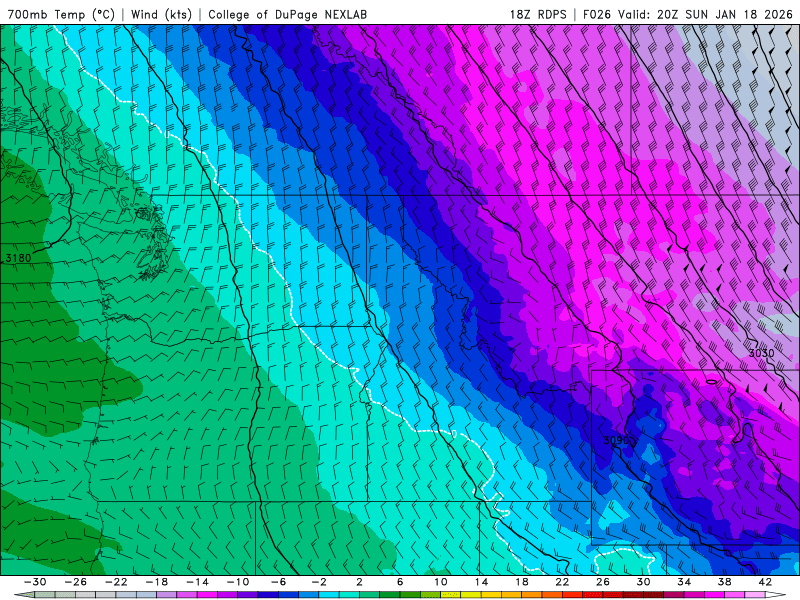
Task: Click the "College of DuPage NEXLAB" text
Action: (x=287, y=14)
